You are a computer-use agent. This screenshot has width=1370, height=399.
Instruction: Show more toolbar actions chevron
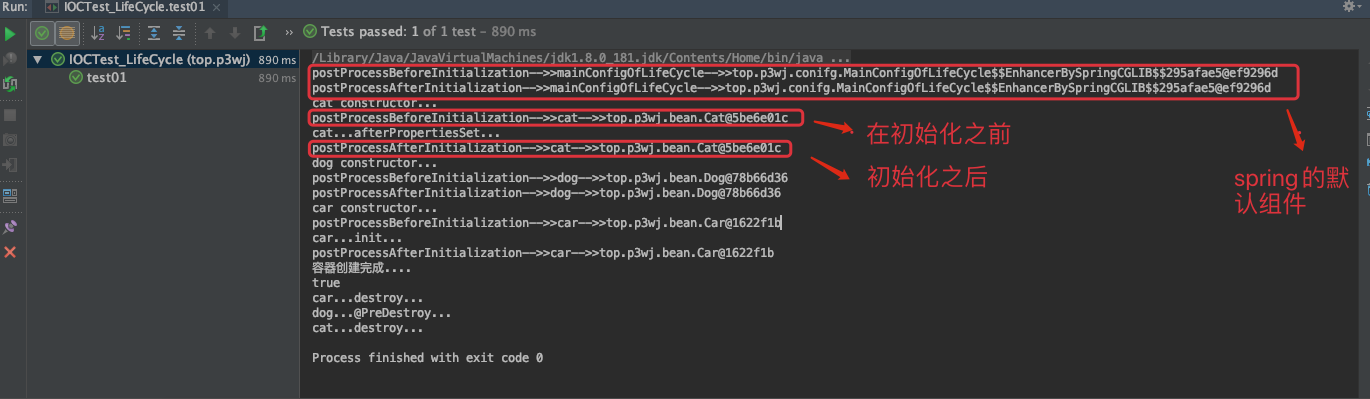[290, 33]
